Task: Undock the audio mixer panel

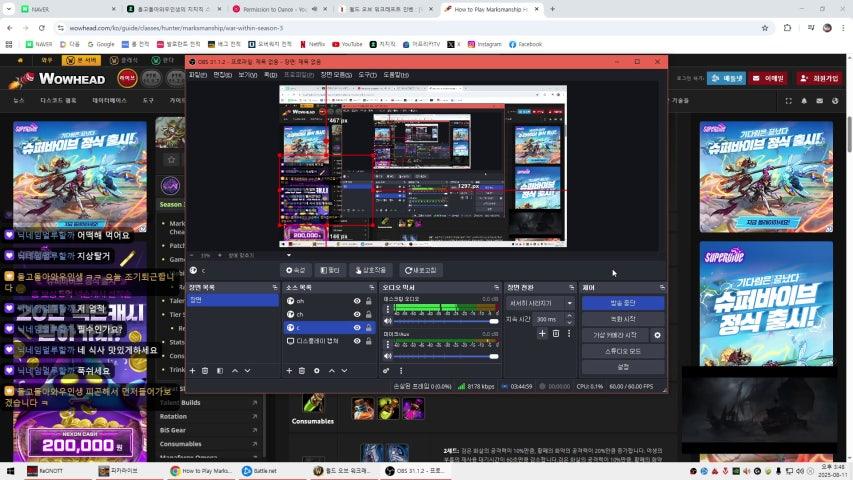Action: 496,287
